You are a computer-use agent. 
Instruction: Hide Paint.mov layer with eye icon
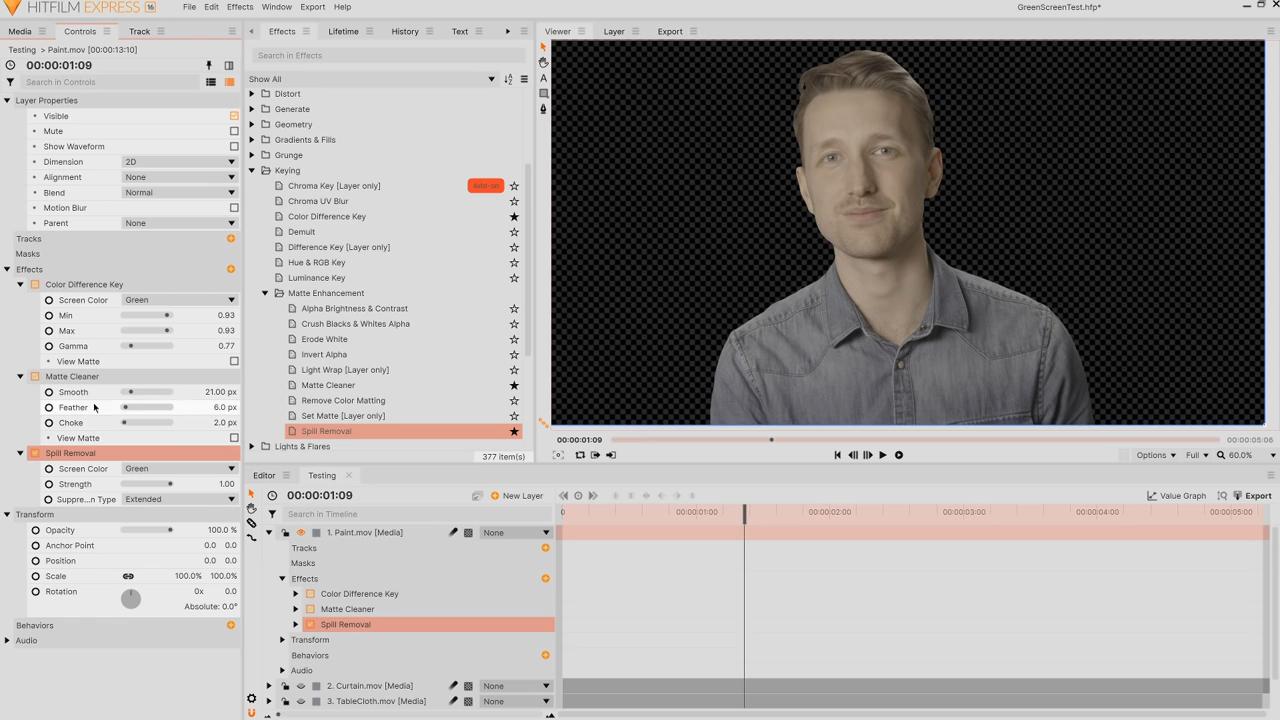(300, 533)
